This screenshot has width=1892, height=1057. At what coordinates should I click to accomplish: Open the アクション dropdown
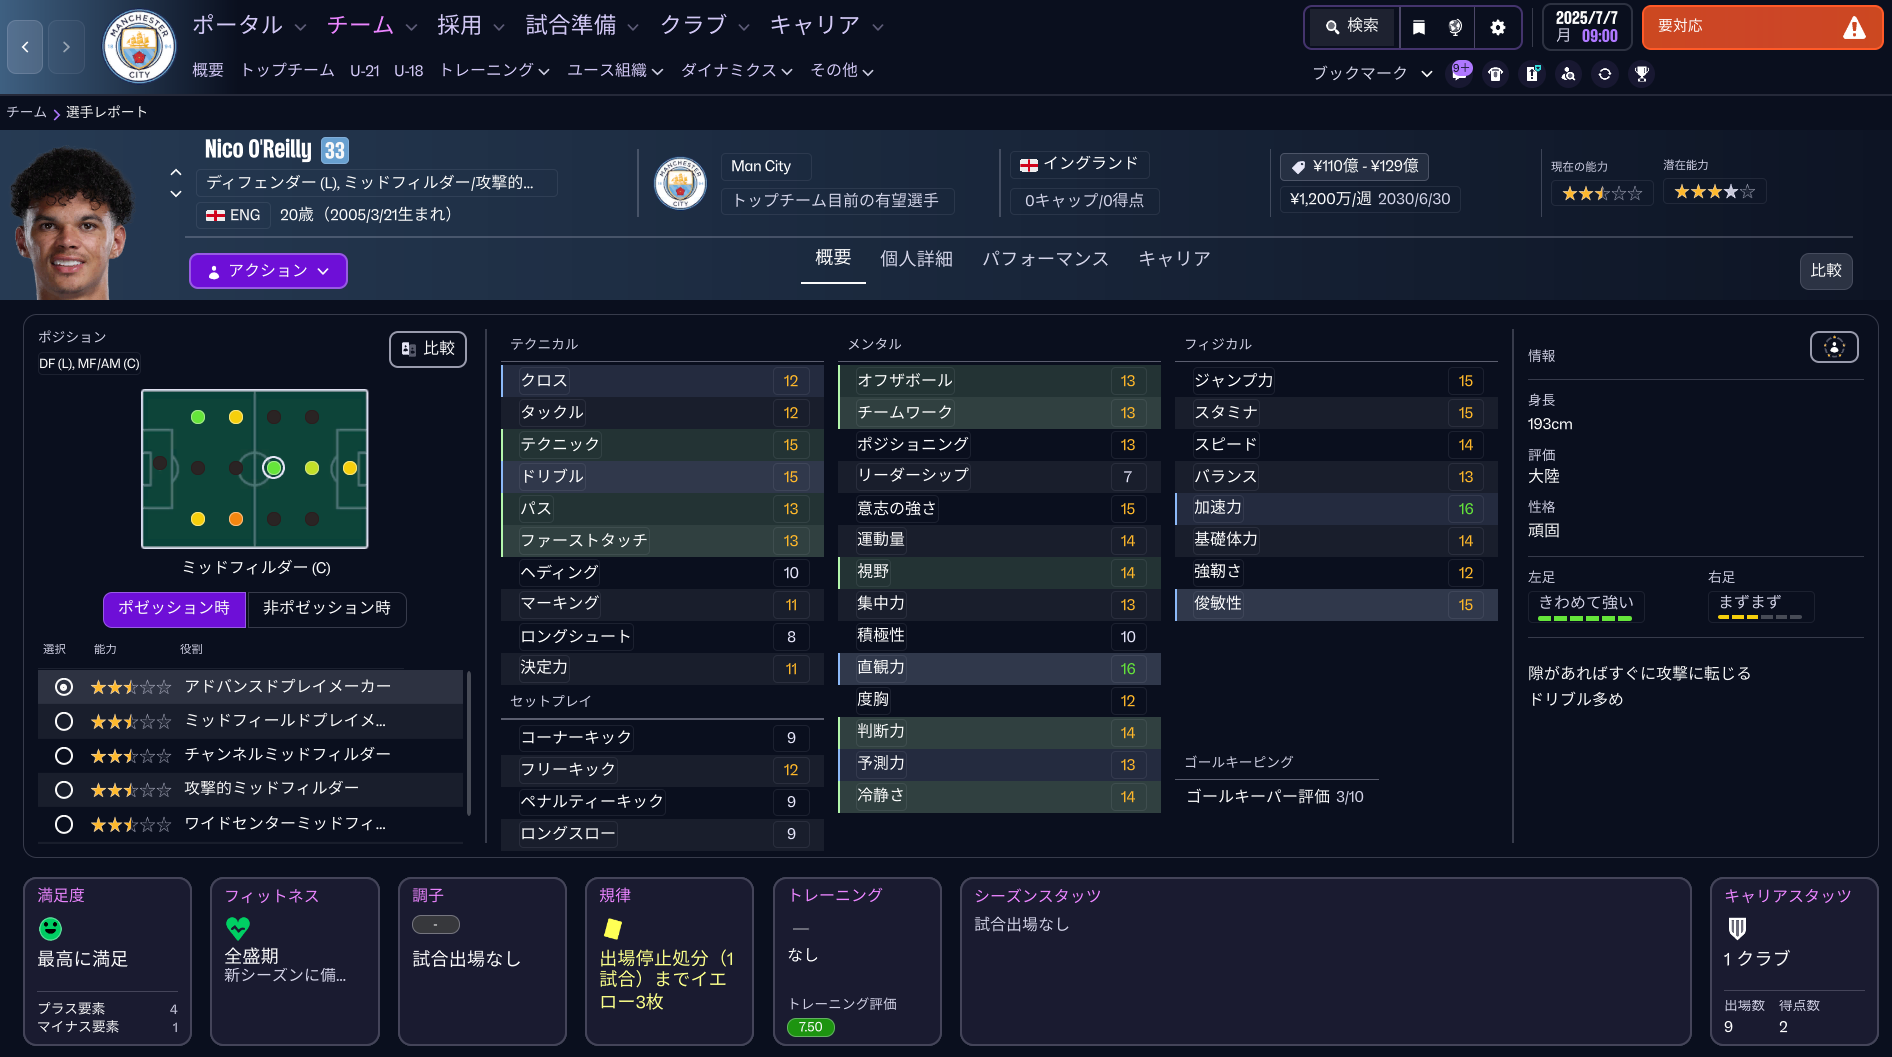[268, 271]
